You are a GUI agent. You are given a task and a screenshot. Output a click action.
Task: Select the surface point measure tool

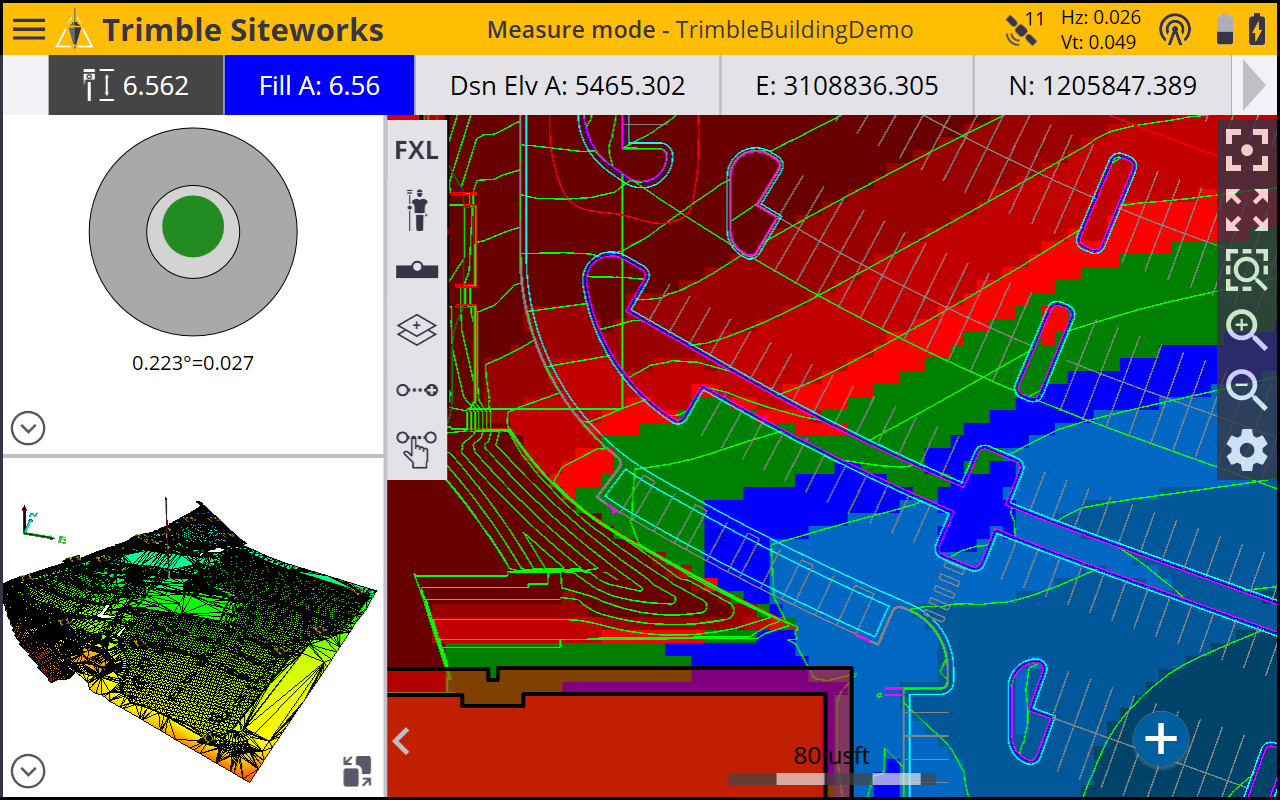coord(417,269)
